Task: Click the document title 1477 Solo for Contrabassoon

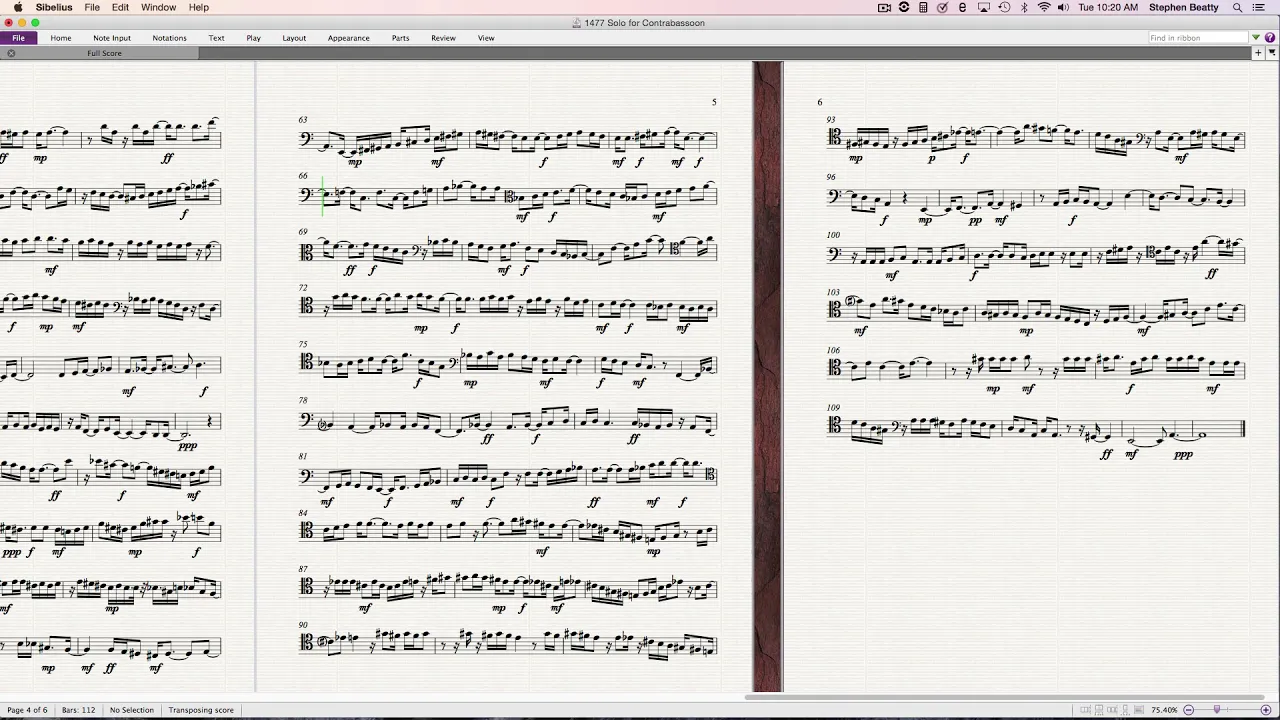Action: pos(644,23)
